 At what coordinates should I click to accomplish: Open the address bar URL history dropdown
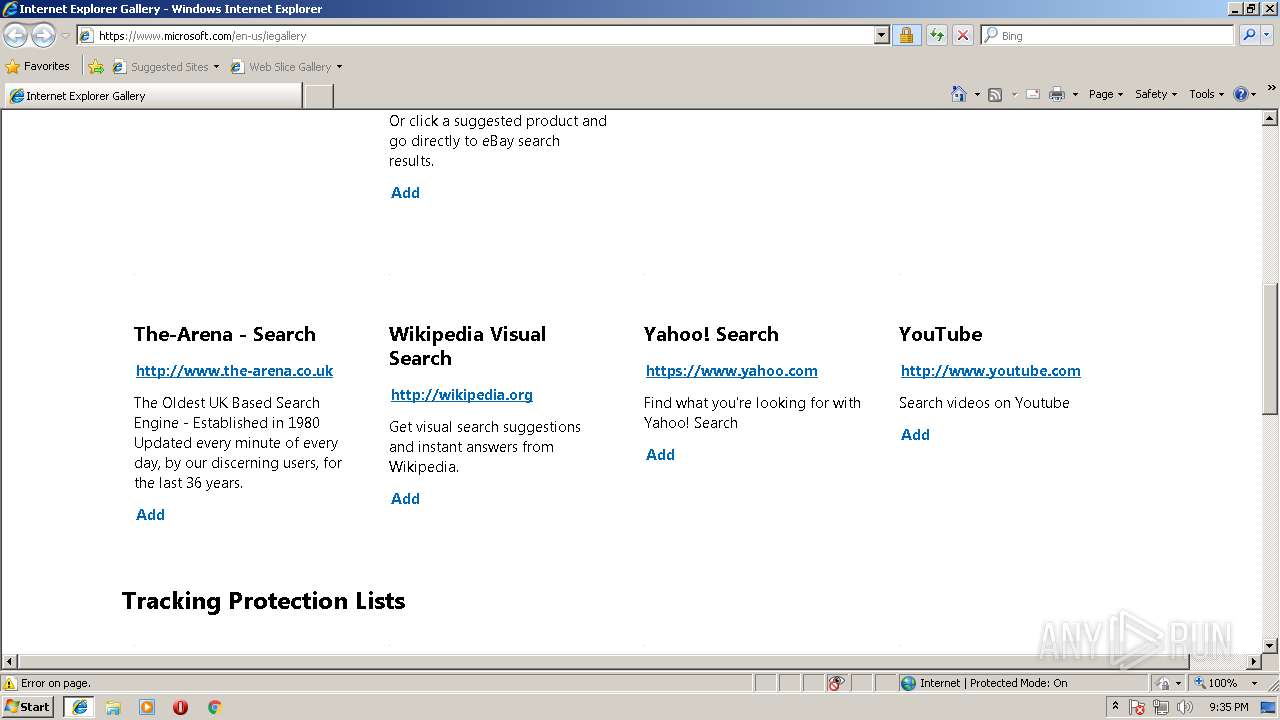[x=881, y=36]
